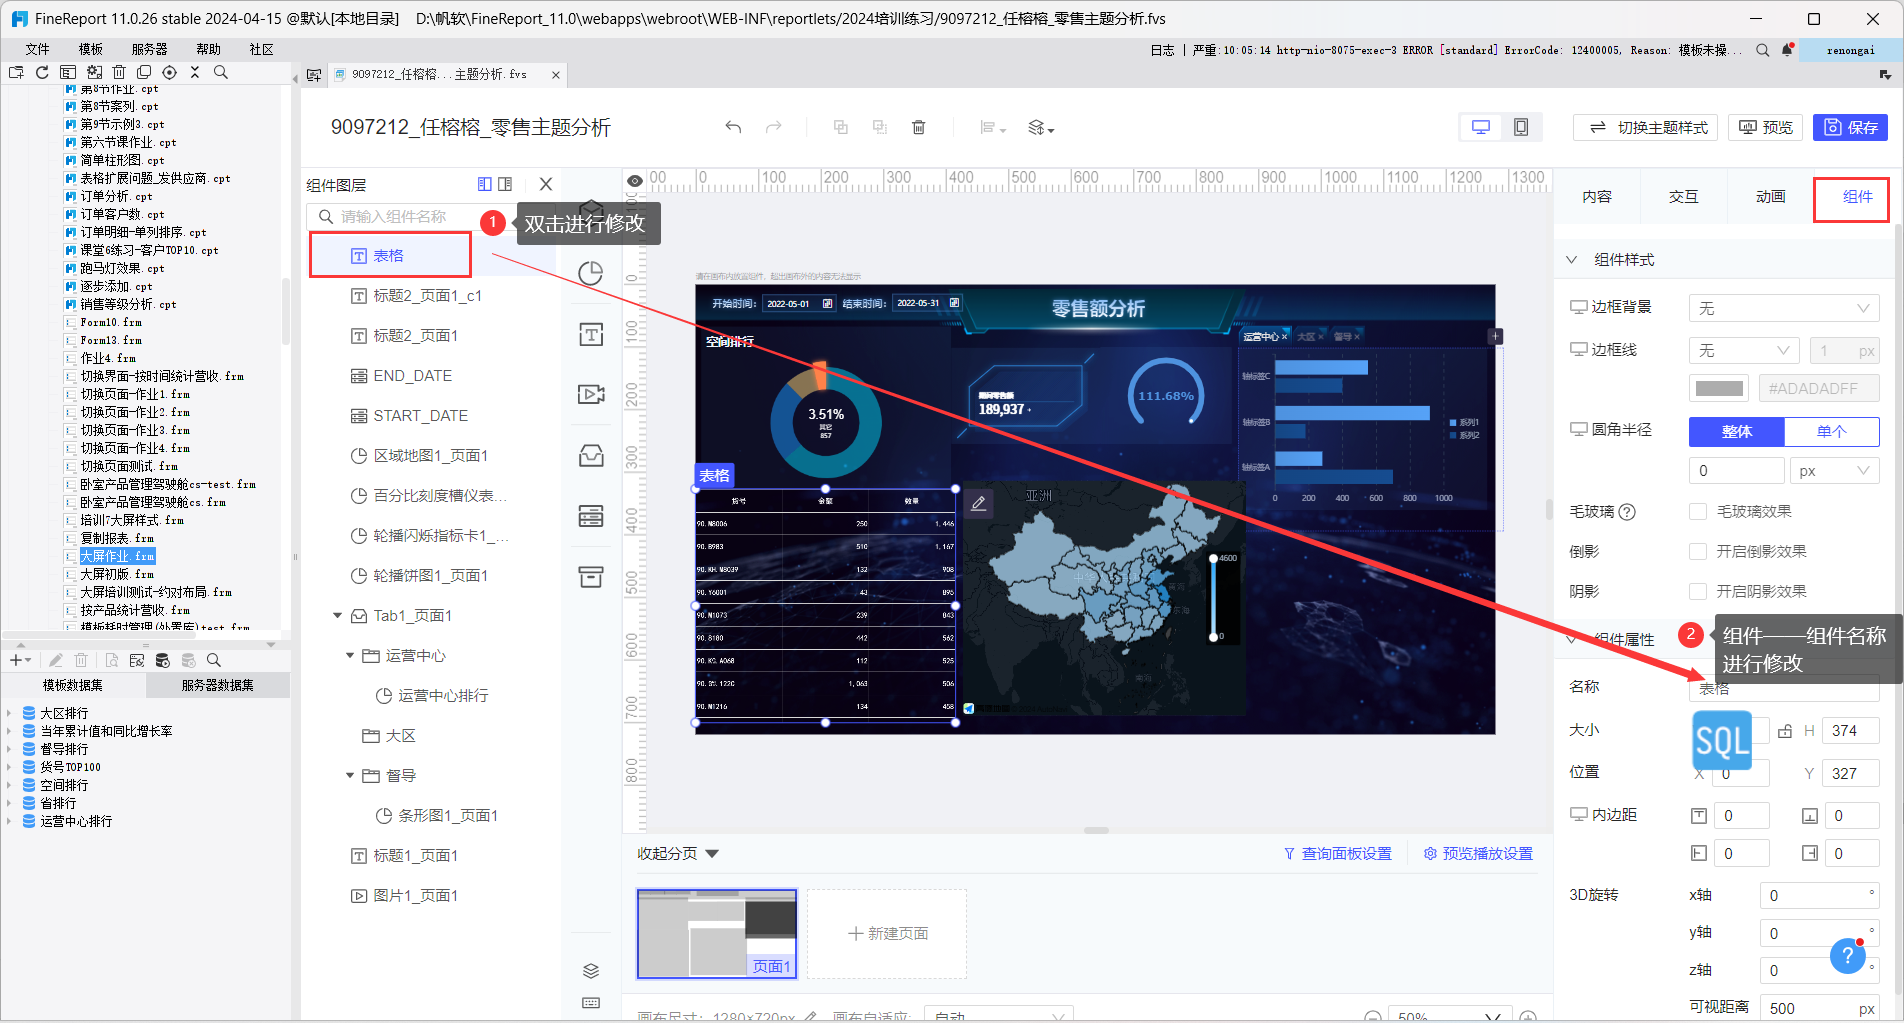
Task: Enable the 毛玻璃效果 checkbox
Action: [x=1697, y=511]
